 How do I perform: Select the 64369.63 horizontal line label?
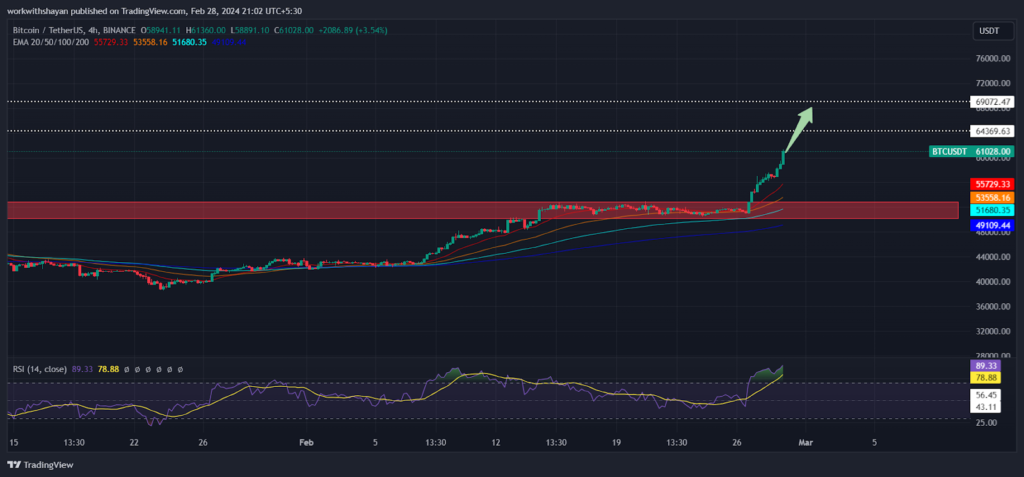[x=992, y=131]
